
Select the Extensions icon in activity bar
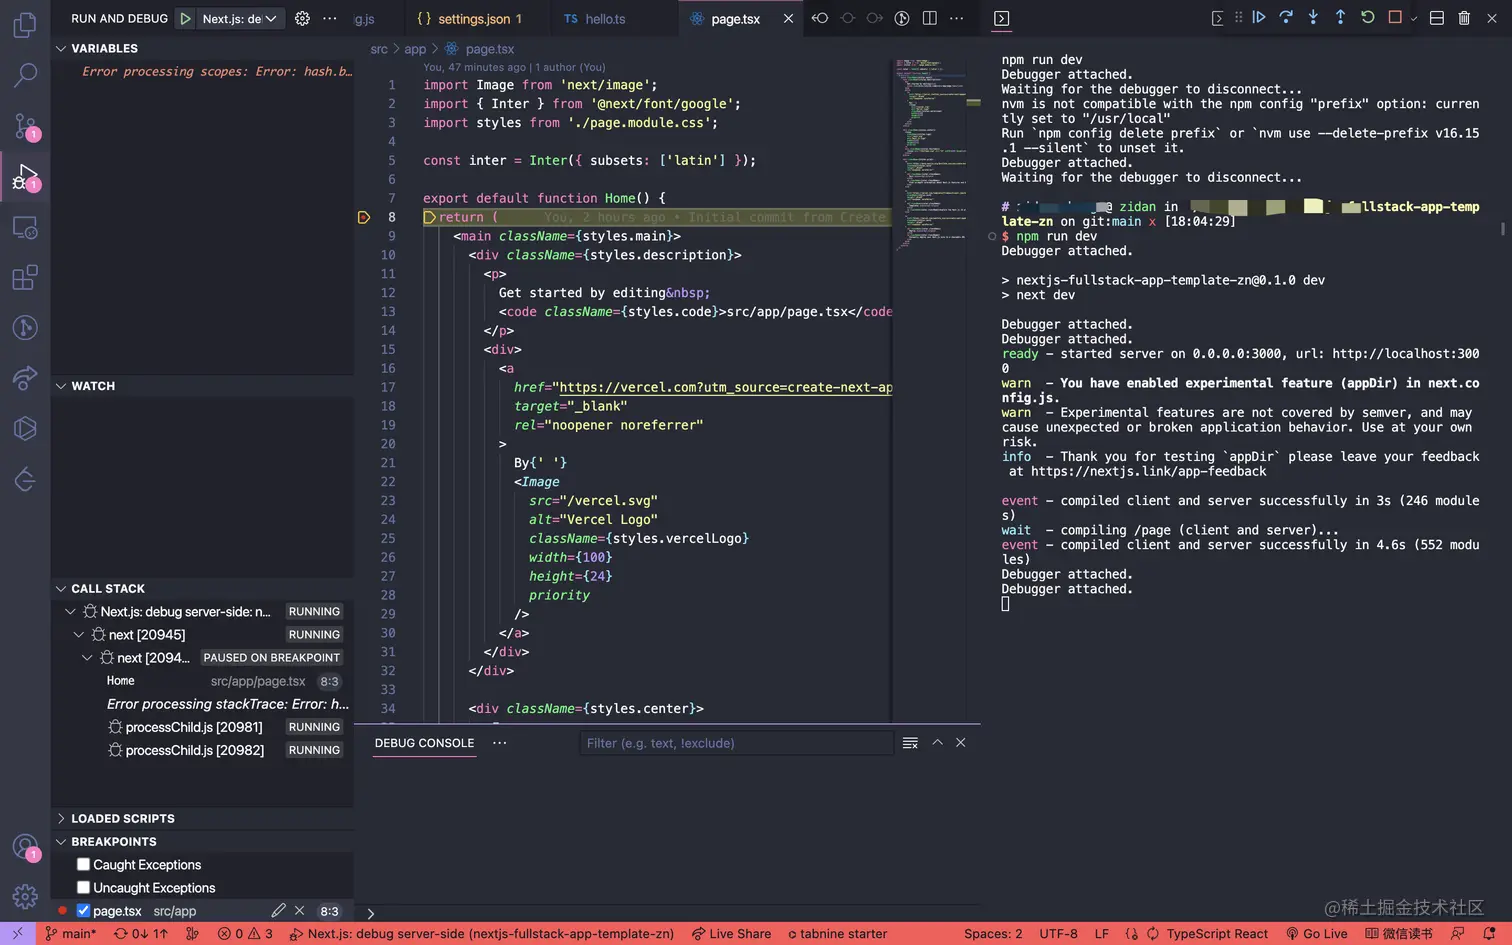coord(26,278)
